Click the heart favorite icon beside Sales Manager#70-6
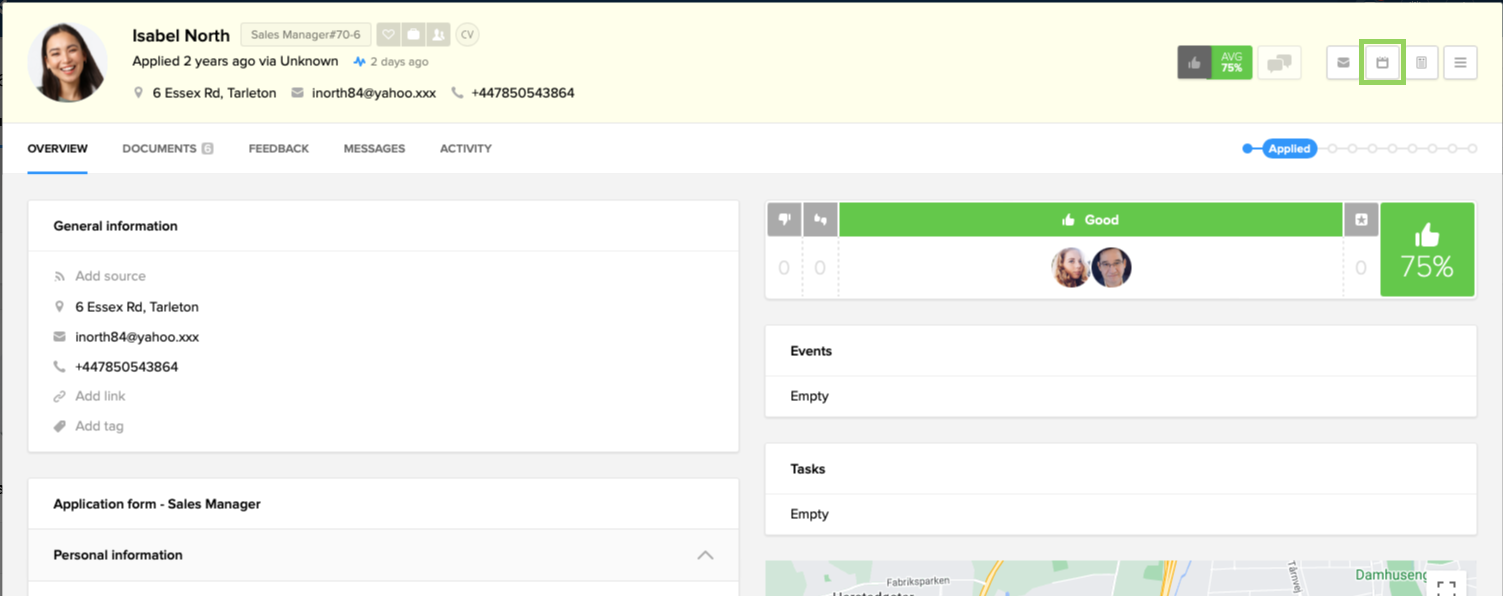The image size is (1503, 596). (389, 35)
